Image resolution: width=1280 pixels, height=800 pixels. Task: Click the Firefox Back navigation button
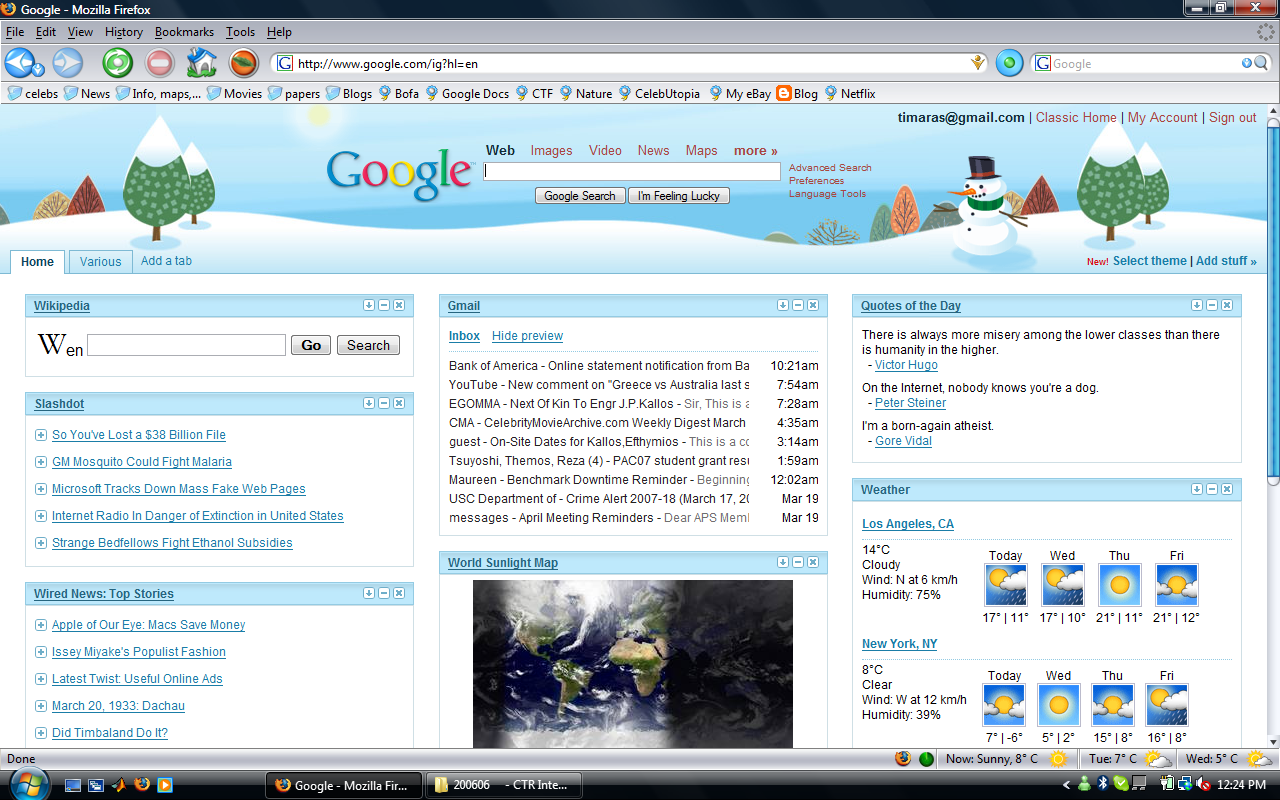[21, 63]
